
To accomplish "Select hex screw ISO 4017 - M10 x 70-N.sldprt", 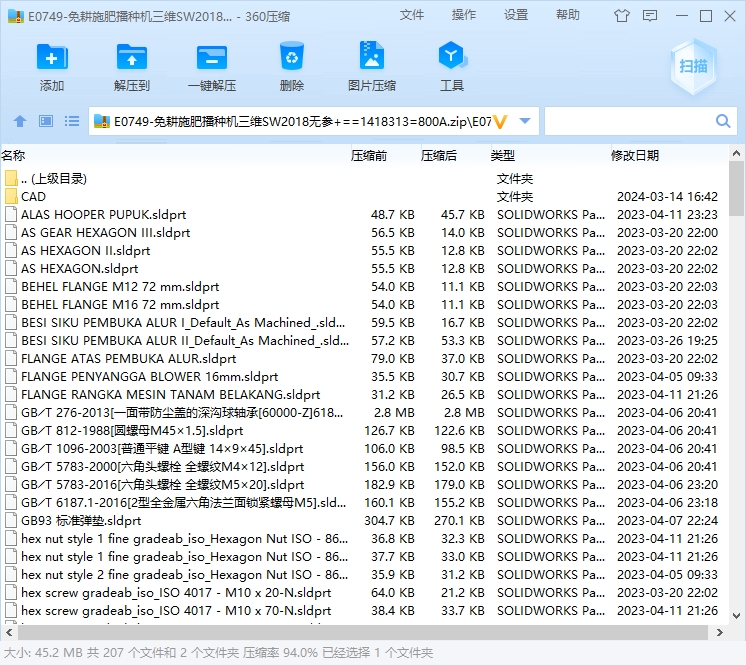I will [x=364, y=611].
